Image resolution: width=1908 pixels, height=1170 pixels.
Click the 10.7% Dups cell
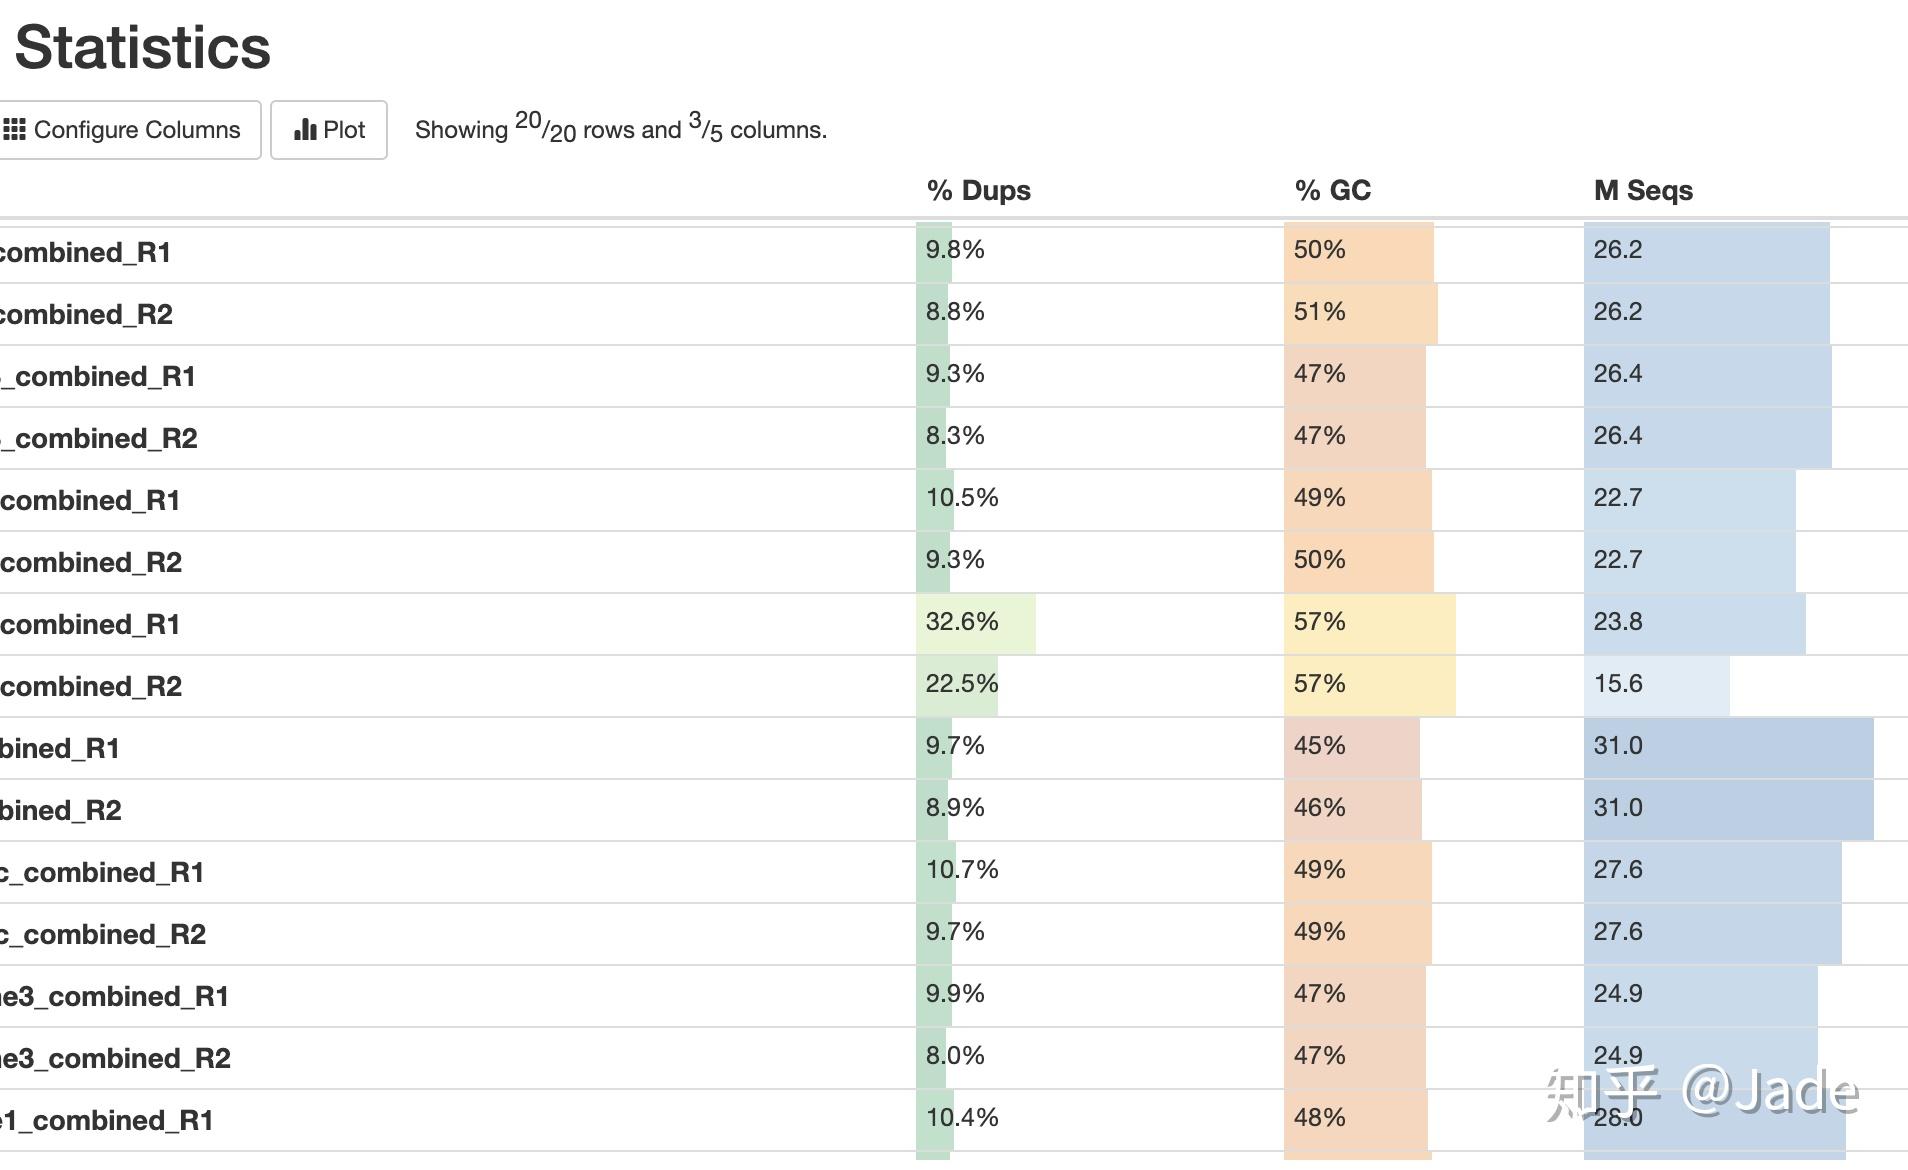[961, 870]
